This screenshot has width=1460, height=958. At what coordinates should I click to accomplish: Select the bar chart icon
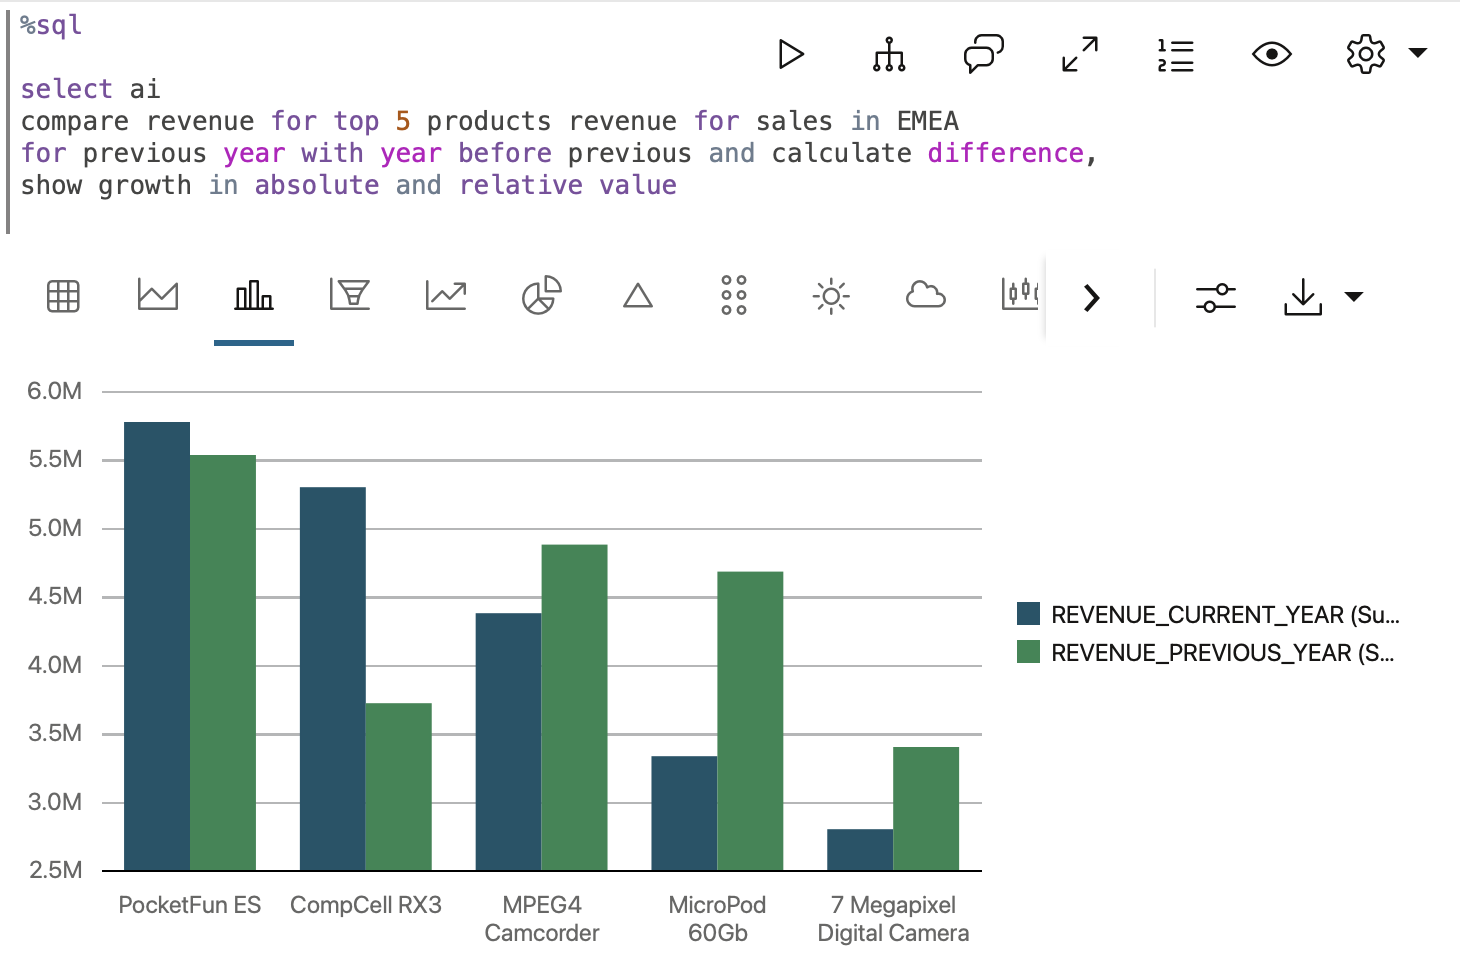[254, 295]
